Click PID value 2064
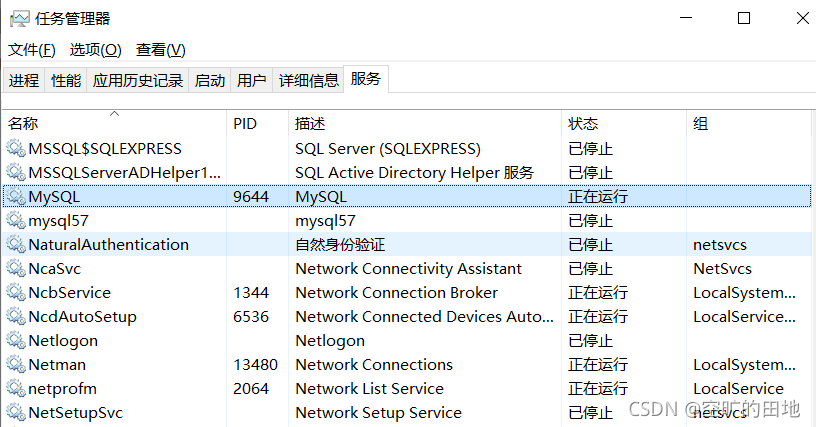 point(251,389)
